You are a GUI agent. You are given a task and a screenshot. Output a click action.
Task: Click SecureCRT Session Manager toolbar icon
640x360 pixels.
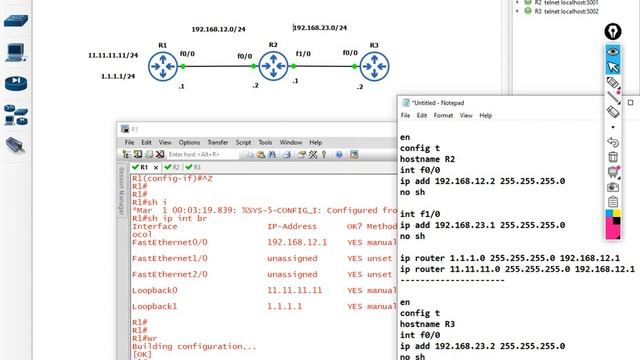(127, 154)
